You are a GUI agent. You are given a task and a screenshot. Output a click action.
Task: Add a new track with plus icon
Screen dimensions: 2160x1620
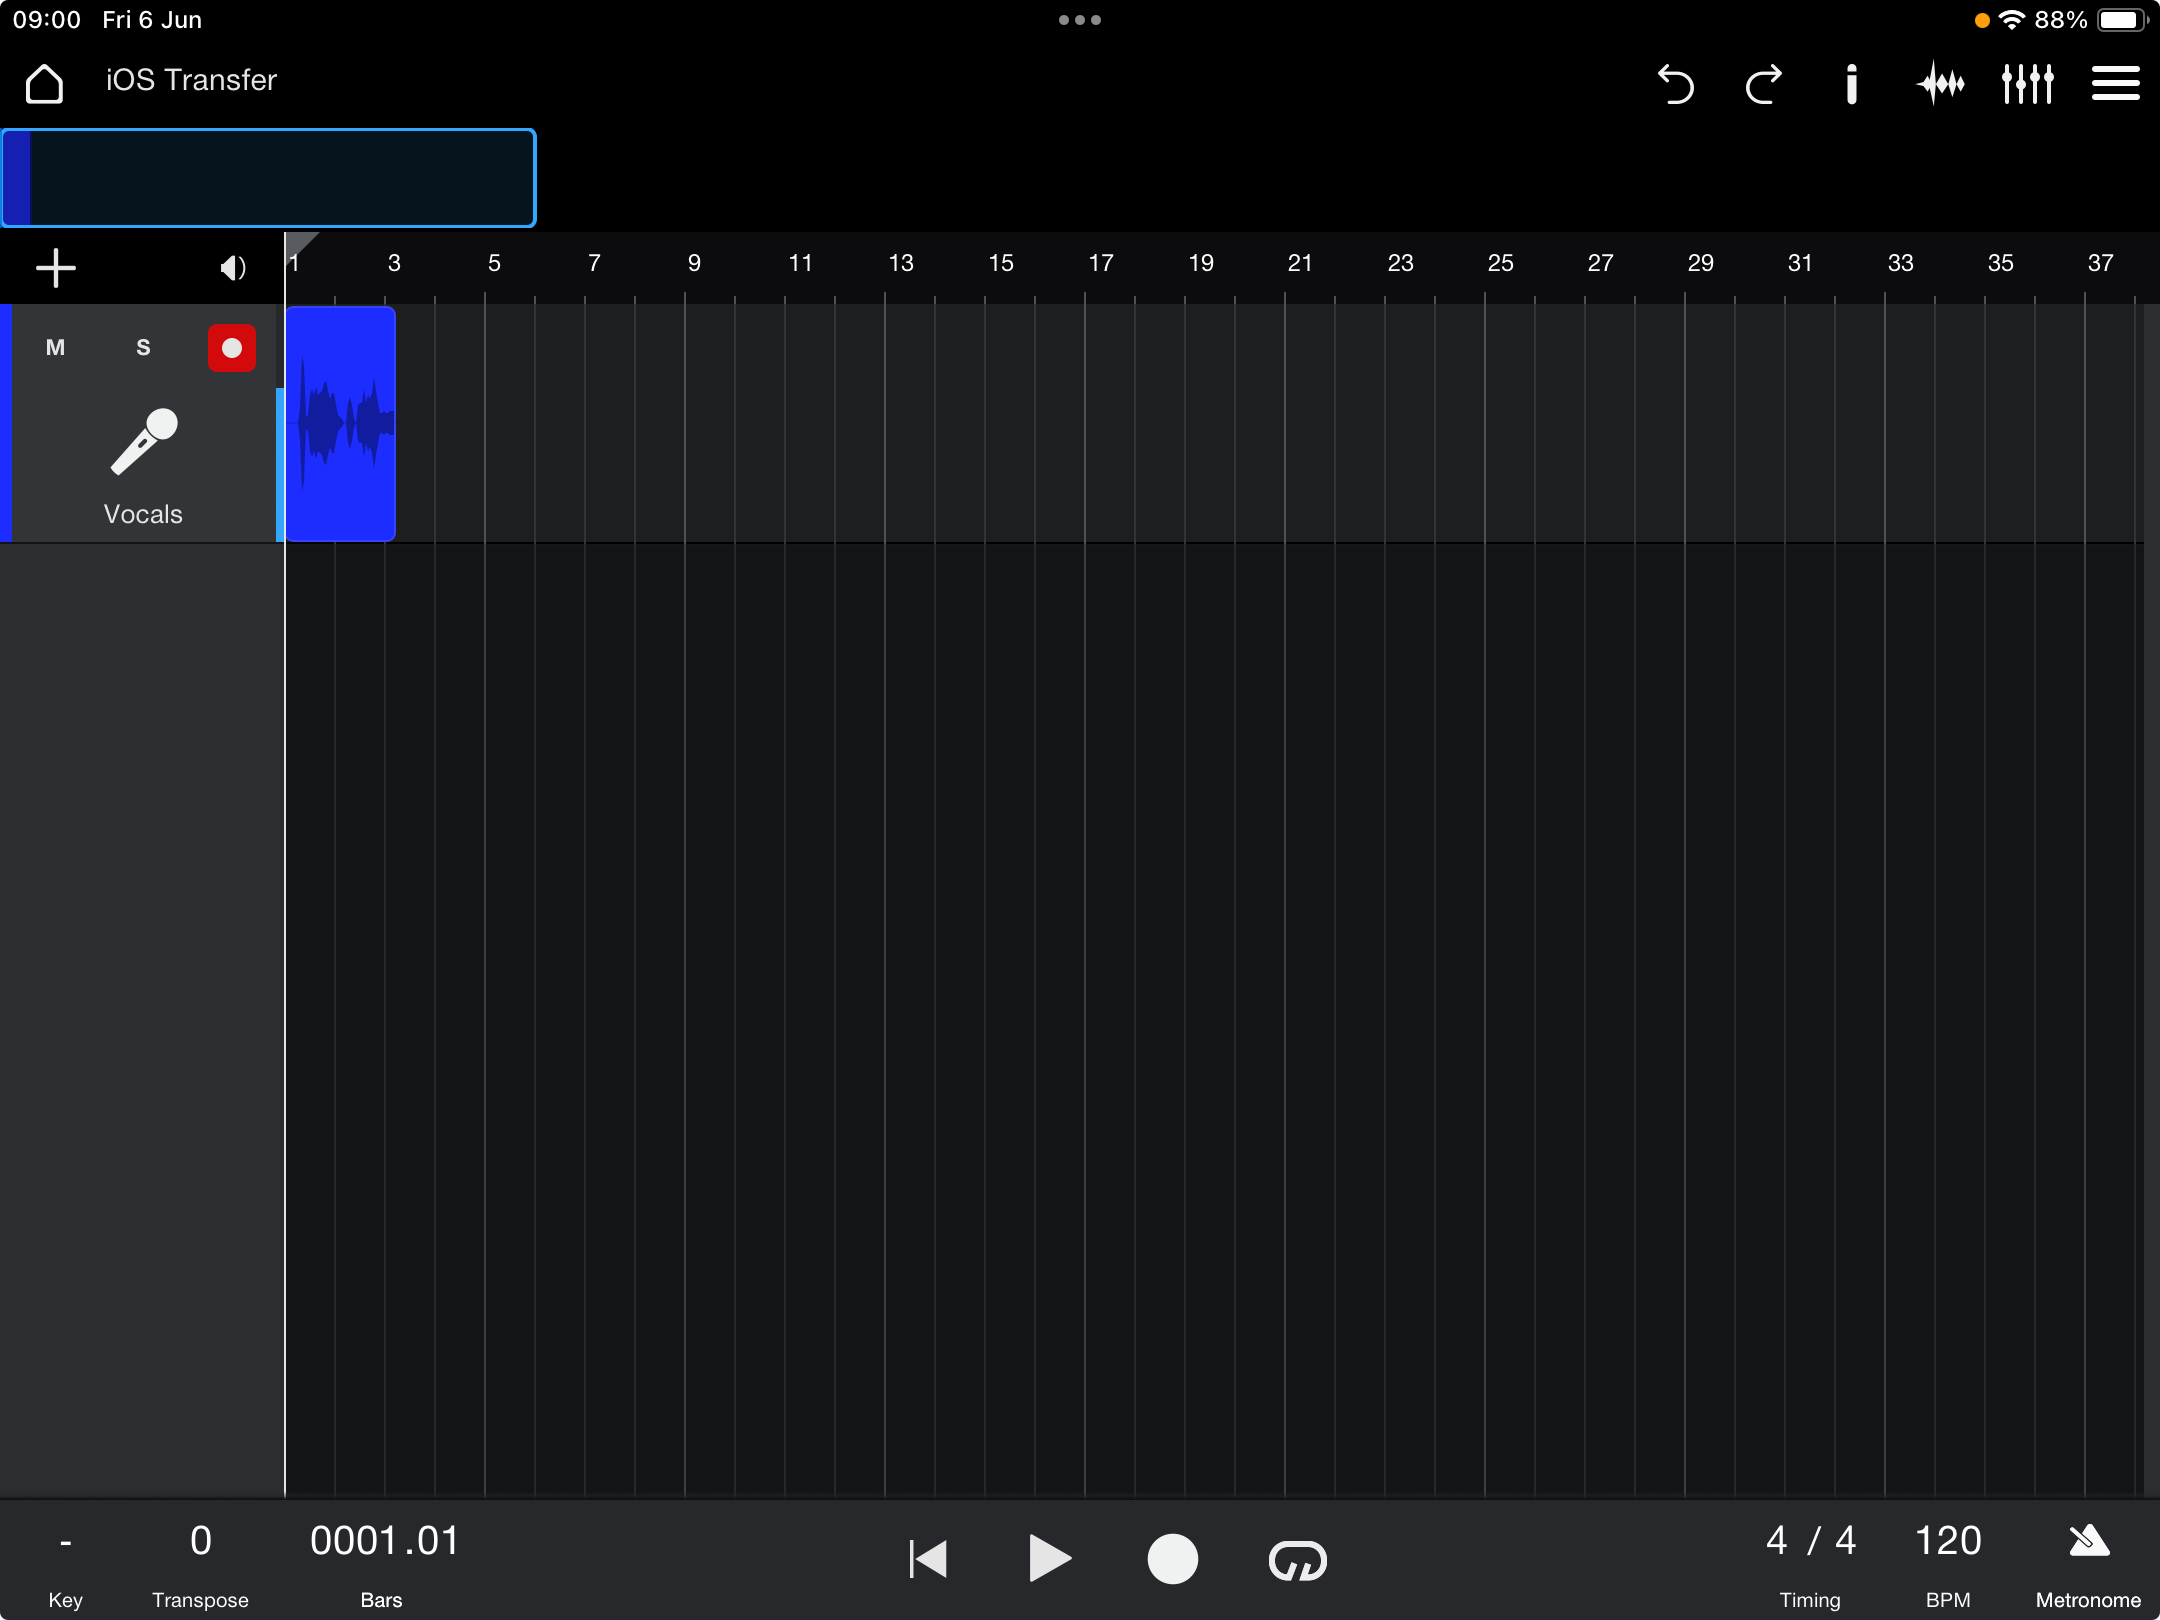(56, 268)
